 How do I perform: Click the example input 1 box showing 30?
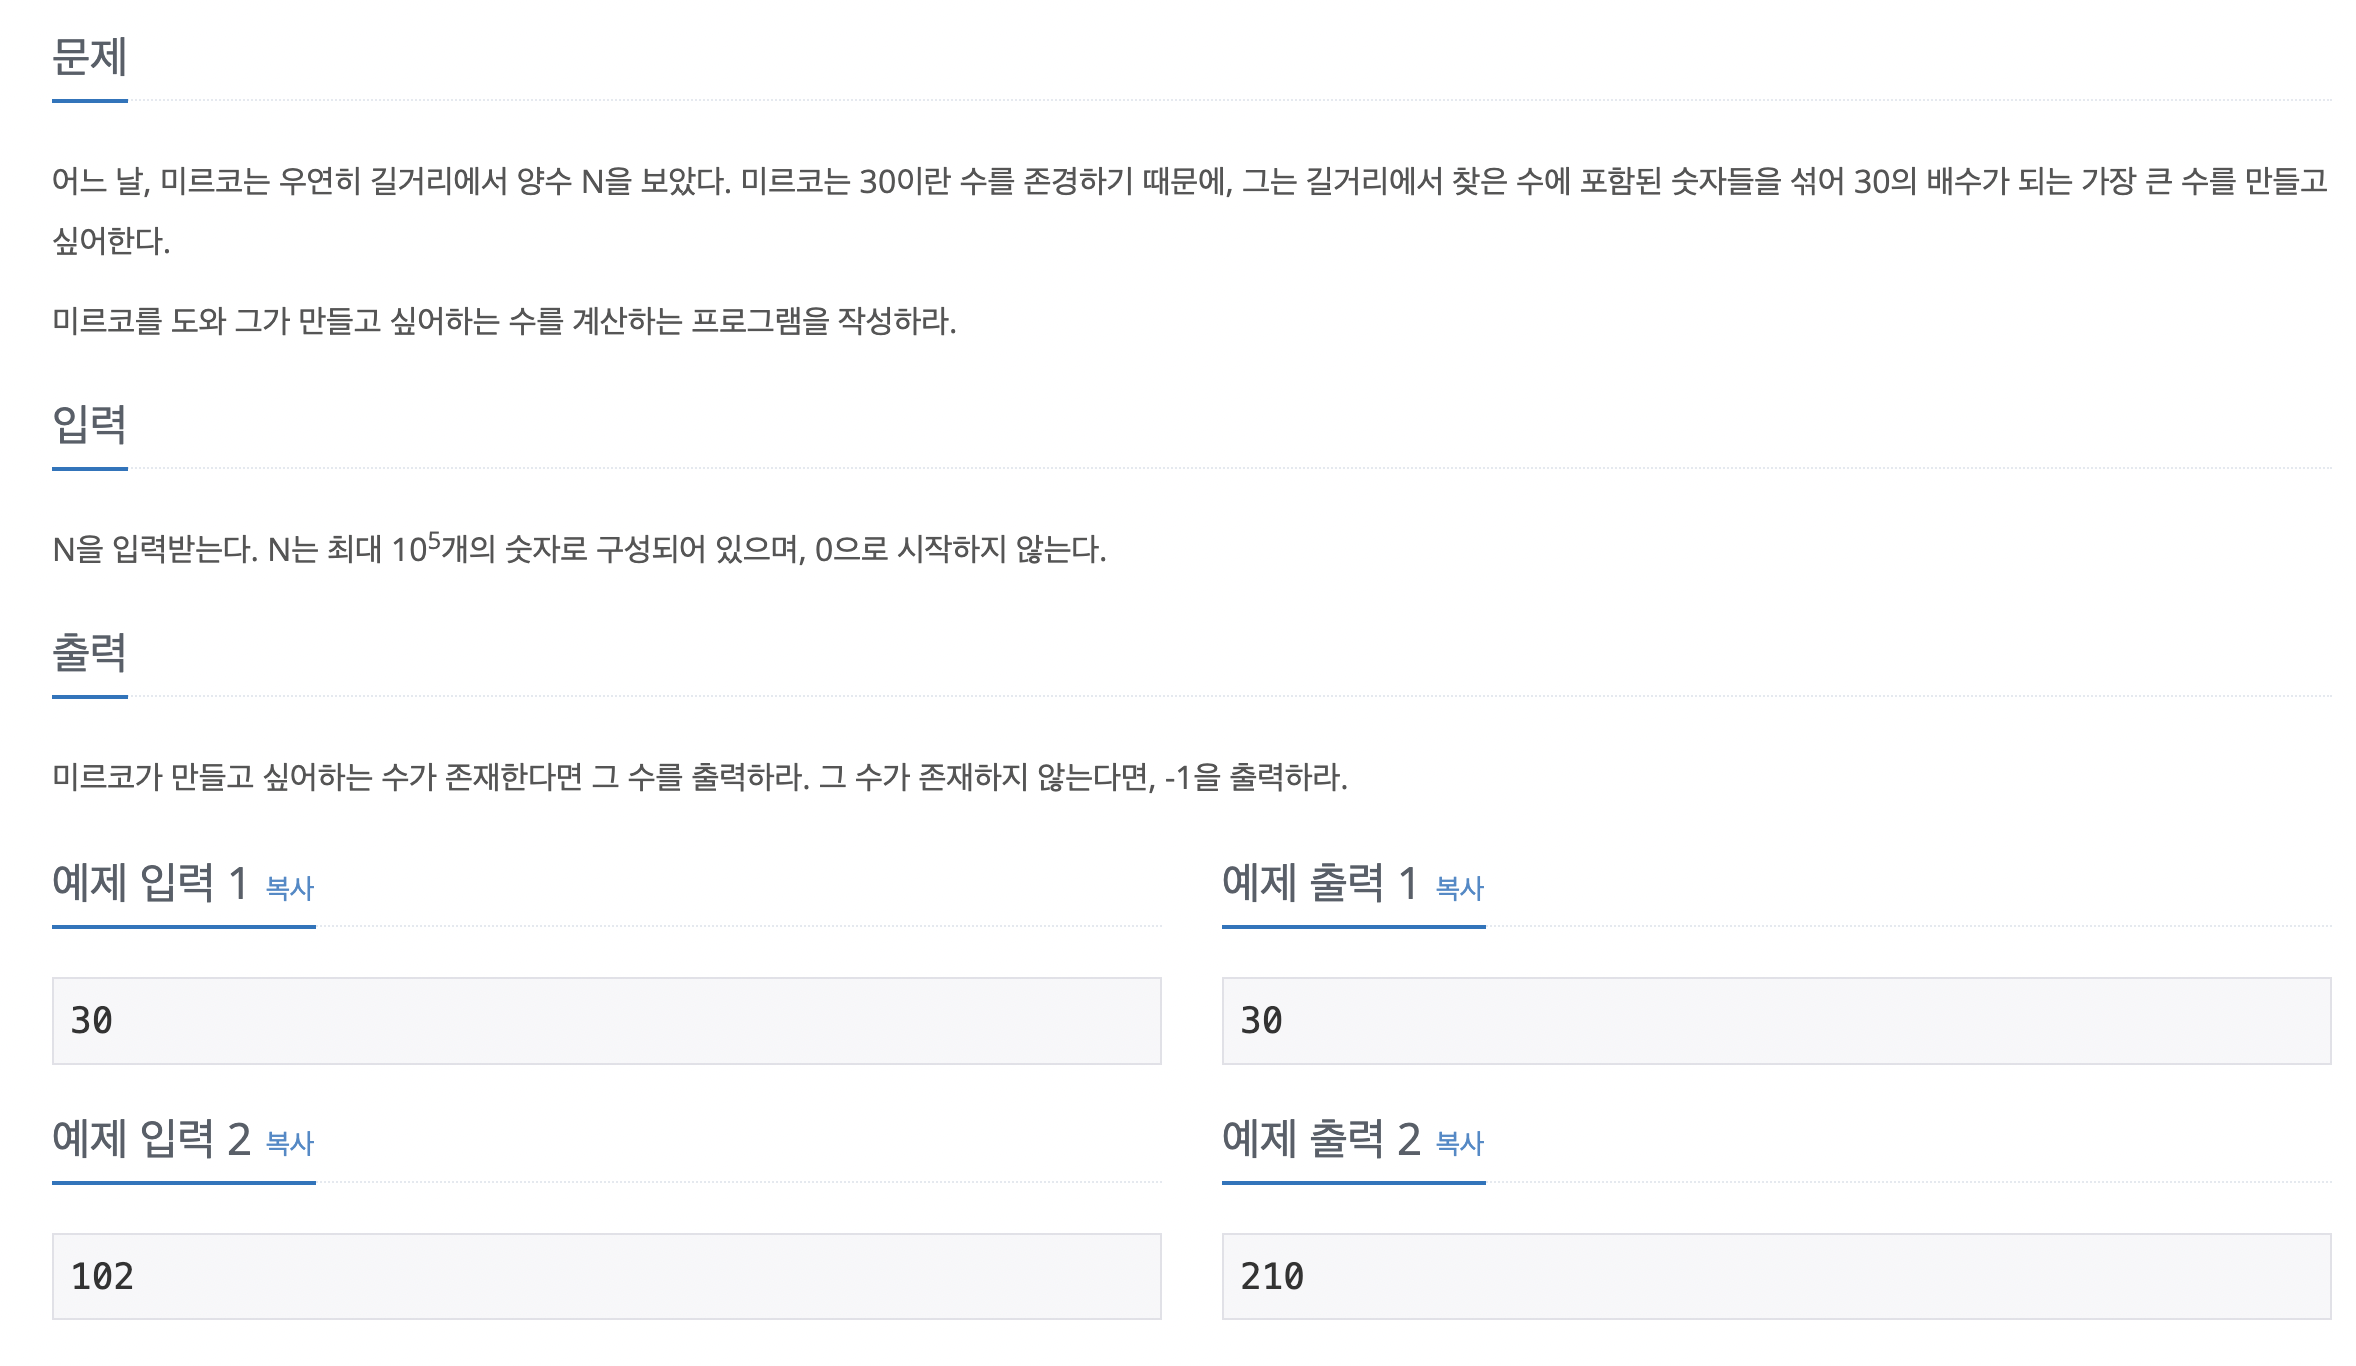point(607,1021)
